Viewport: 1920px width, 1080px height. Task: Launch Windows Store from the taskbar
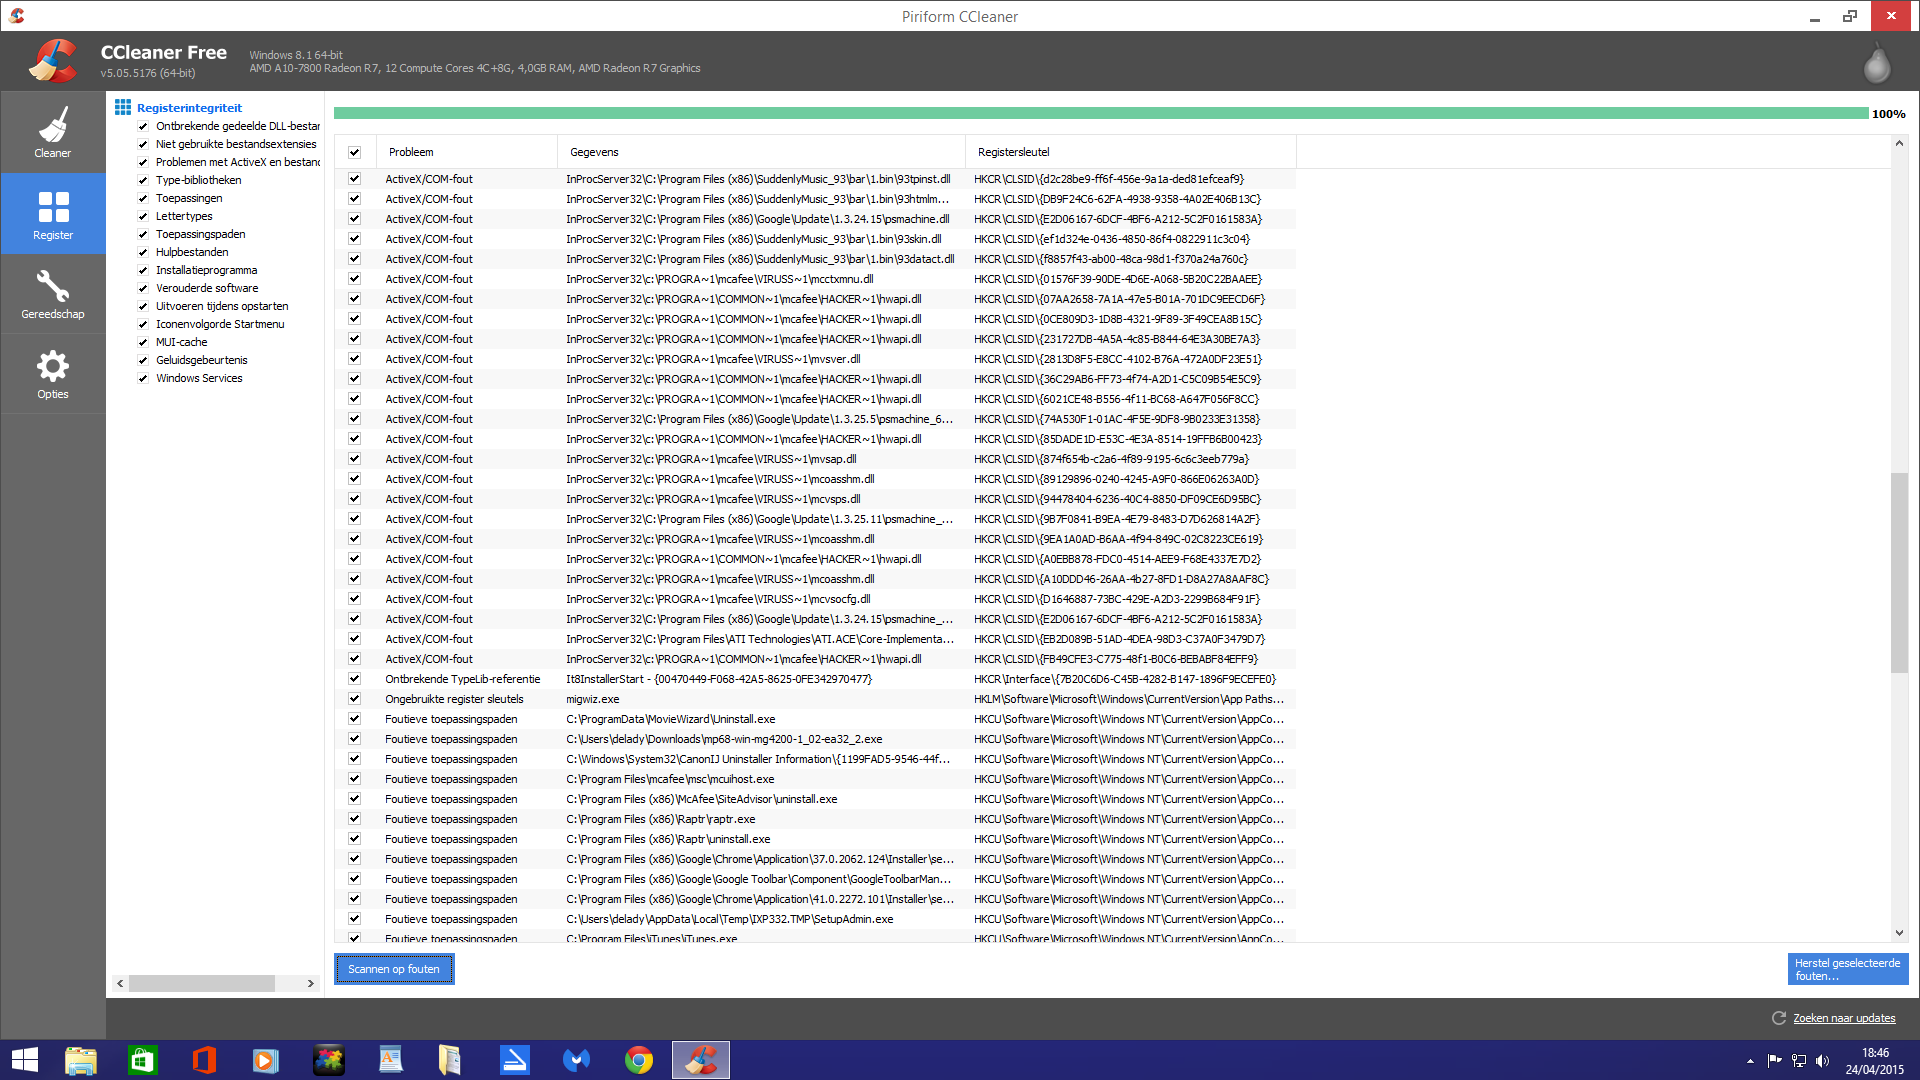pos(143,1060)
